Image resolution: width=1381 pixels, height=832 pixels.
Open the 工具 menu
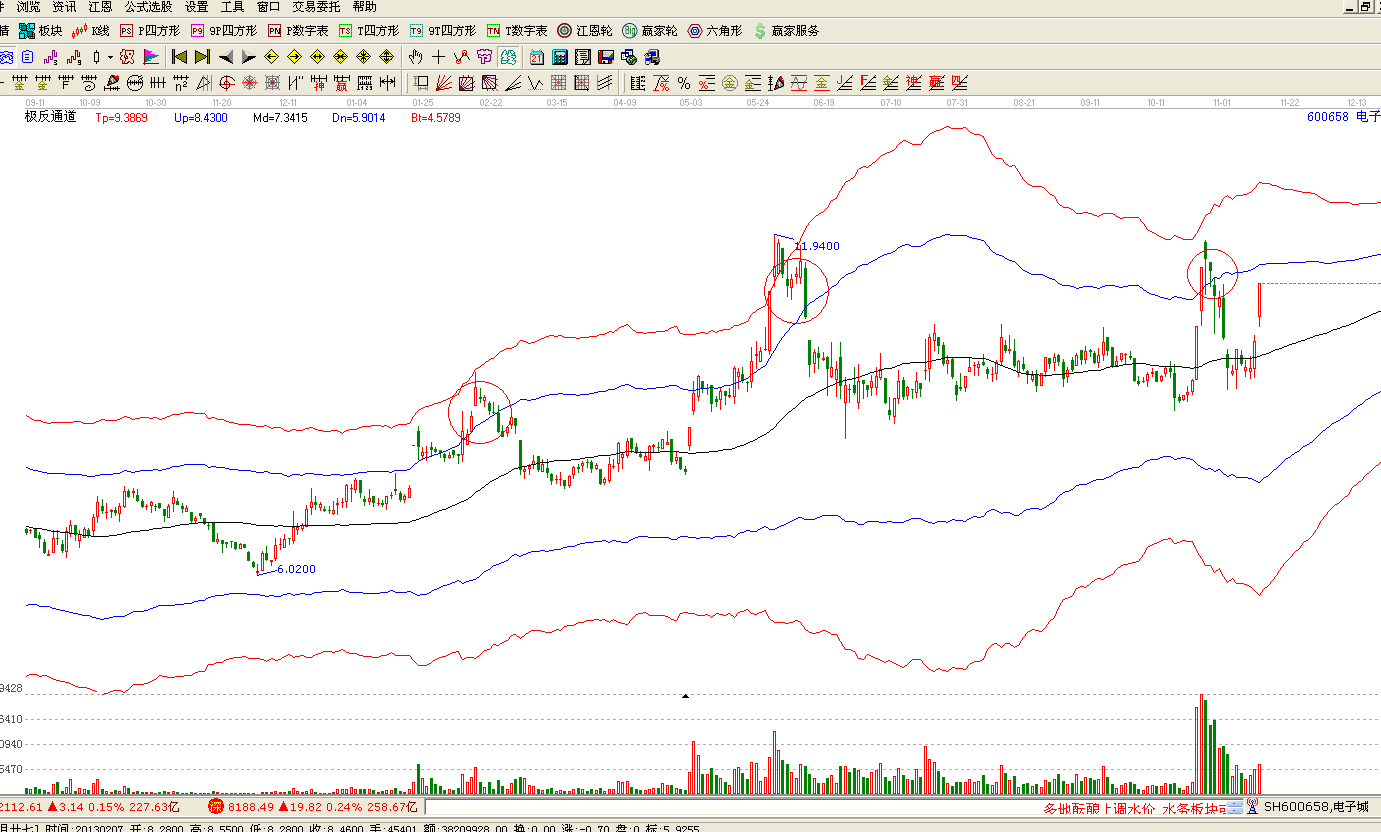click(232, 6)
